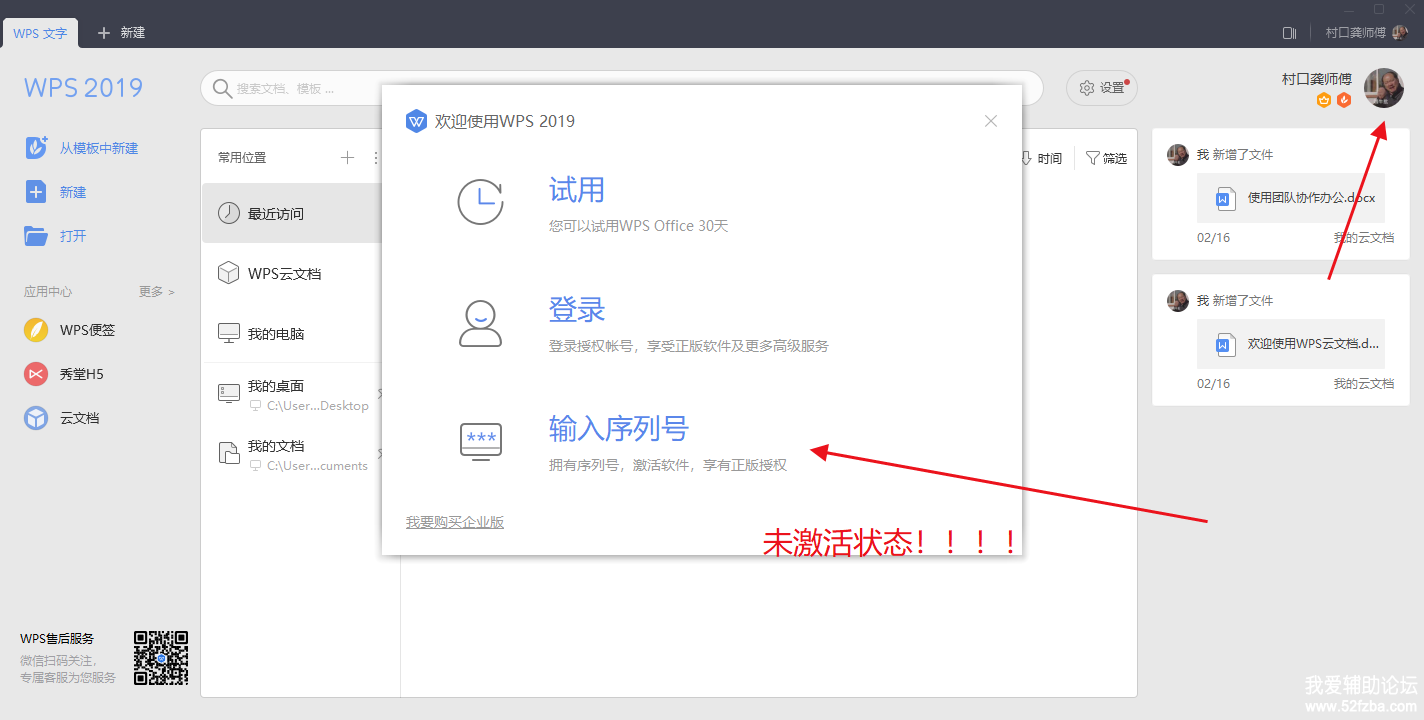The width and height of the screenshot is (1424, 720).
Task: Open 云文档 in app center
Action: (62, 418)
